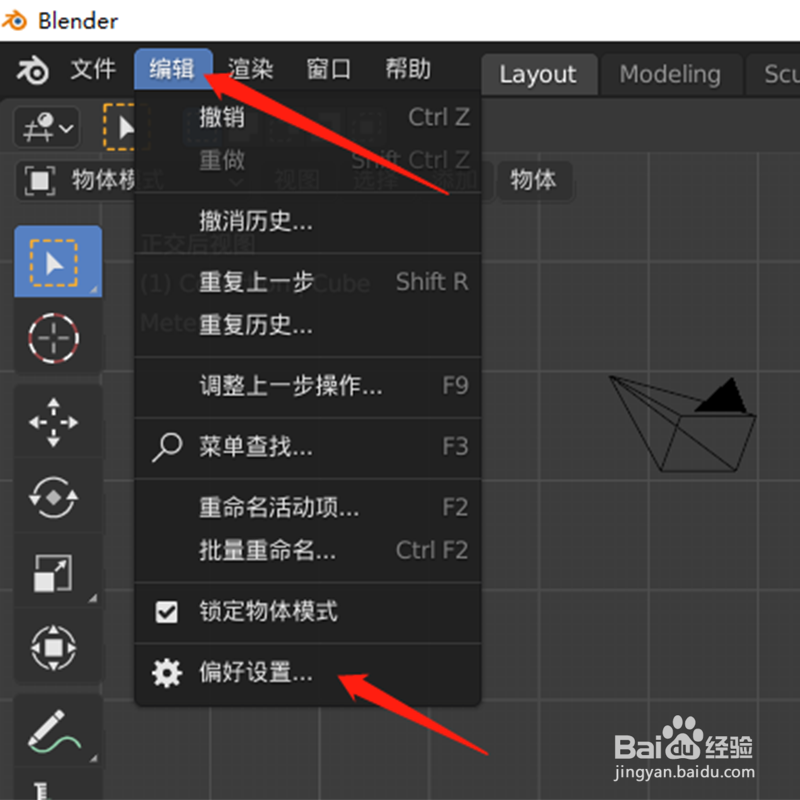
Task: Click the Blender logo menu icon
Action: [33, 70]
